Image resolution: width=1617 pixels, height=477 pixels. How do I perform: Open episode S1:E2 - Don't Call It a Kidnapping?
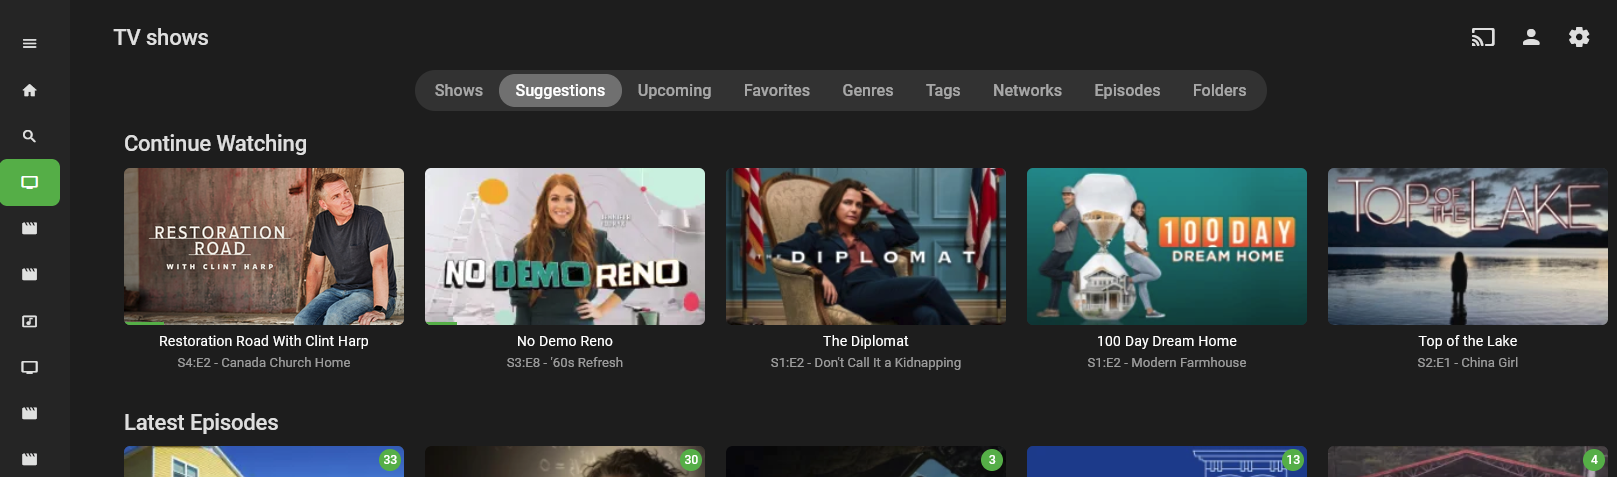coord(866,363)
